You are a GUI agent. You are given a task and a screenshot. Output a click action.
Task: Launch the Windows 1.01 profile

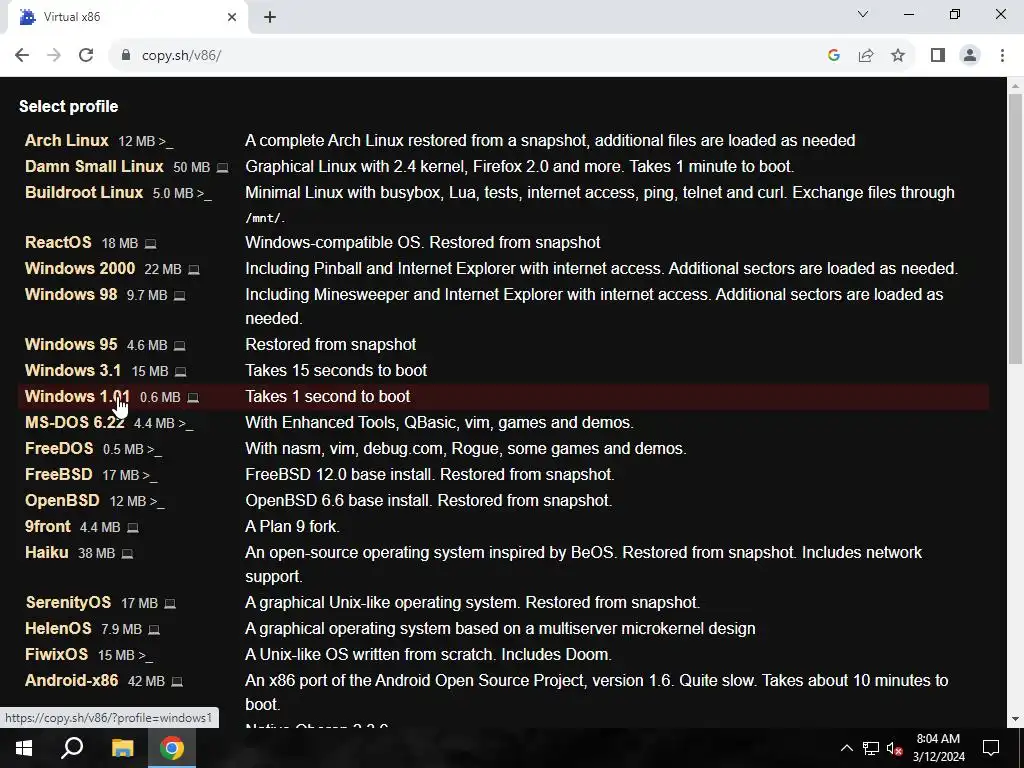(77, 396)
